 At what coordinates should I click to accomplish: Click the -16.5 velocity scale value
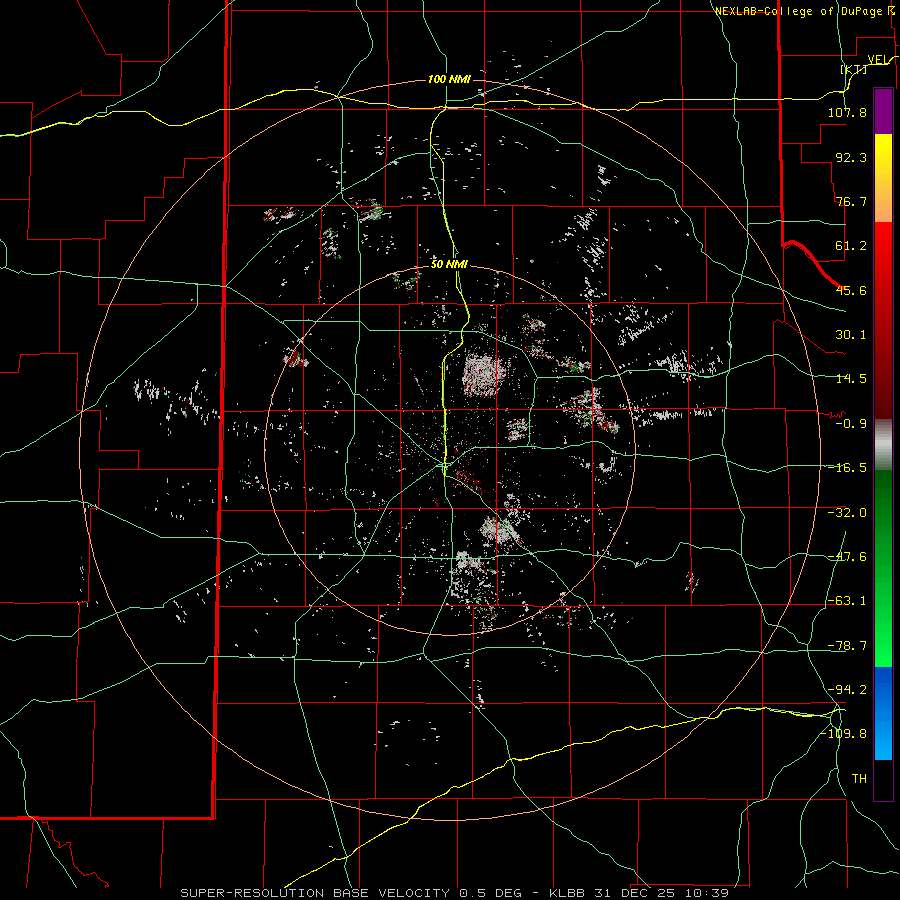pos(847,468)
